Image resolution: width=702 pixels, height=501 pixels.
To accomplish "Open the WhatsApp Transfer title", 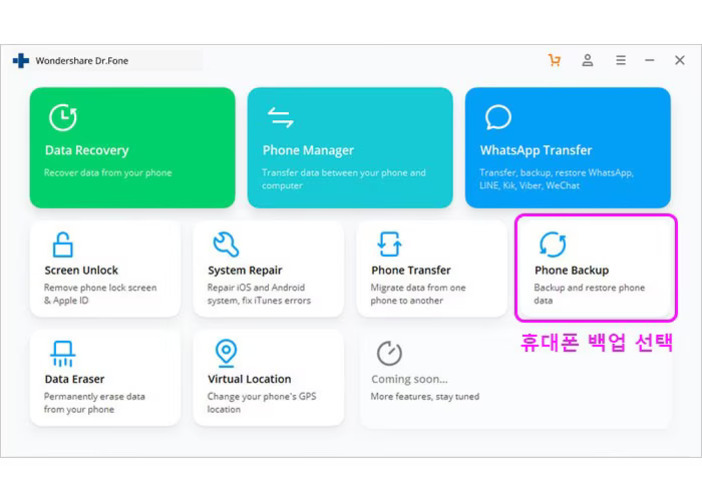I will tap(536, 150).
